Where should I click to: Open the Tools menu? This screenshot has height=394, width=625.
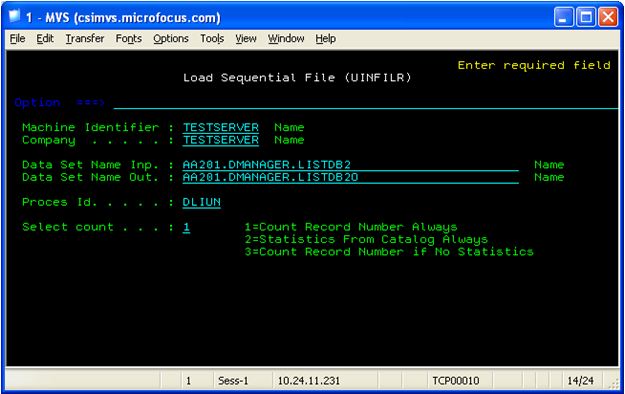point(212,39)
